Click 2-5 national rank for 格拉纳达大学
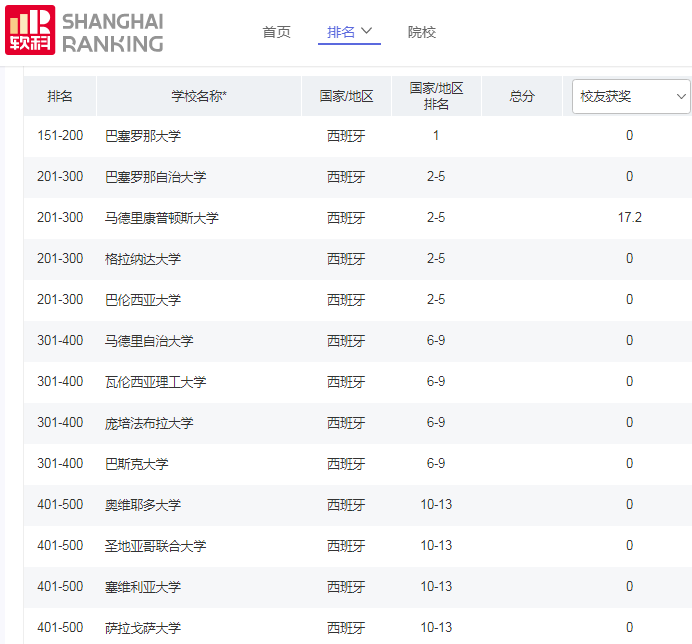This screenshot has width=692, height=644. click(x=436, y=258)
